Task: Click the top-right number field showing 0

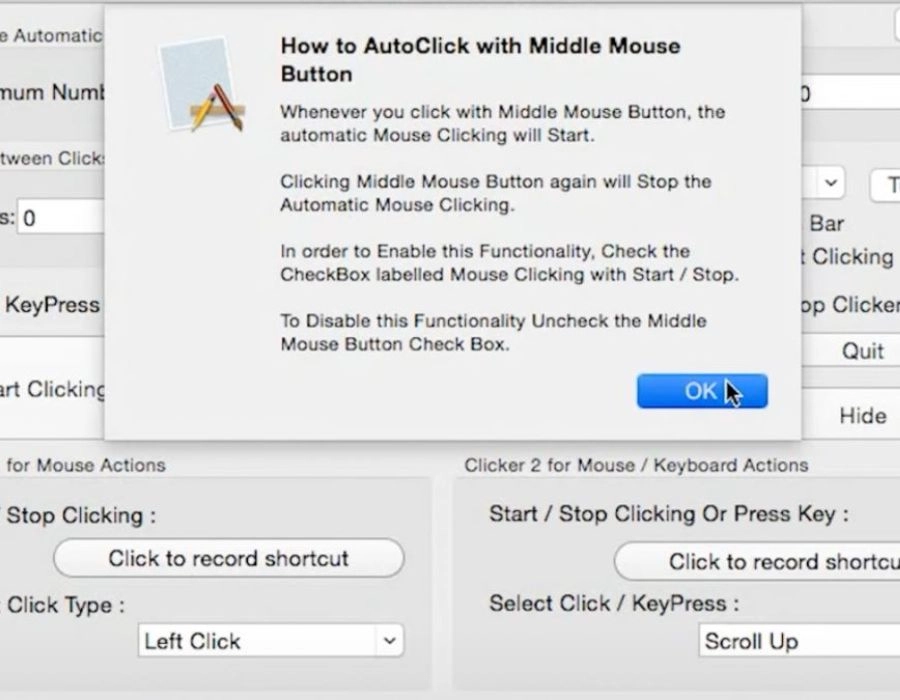Action: 850,95
